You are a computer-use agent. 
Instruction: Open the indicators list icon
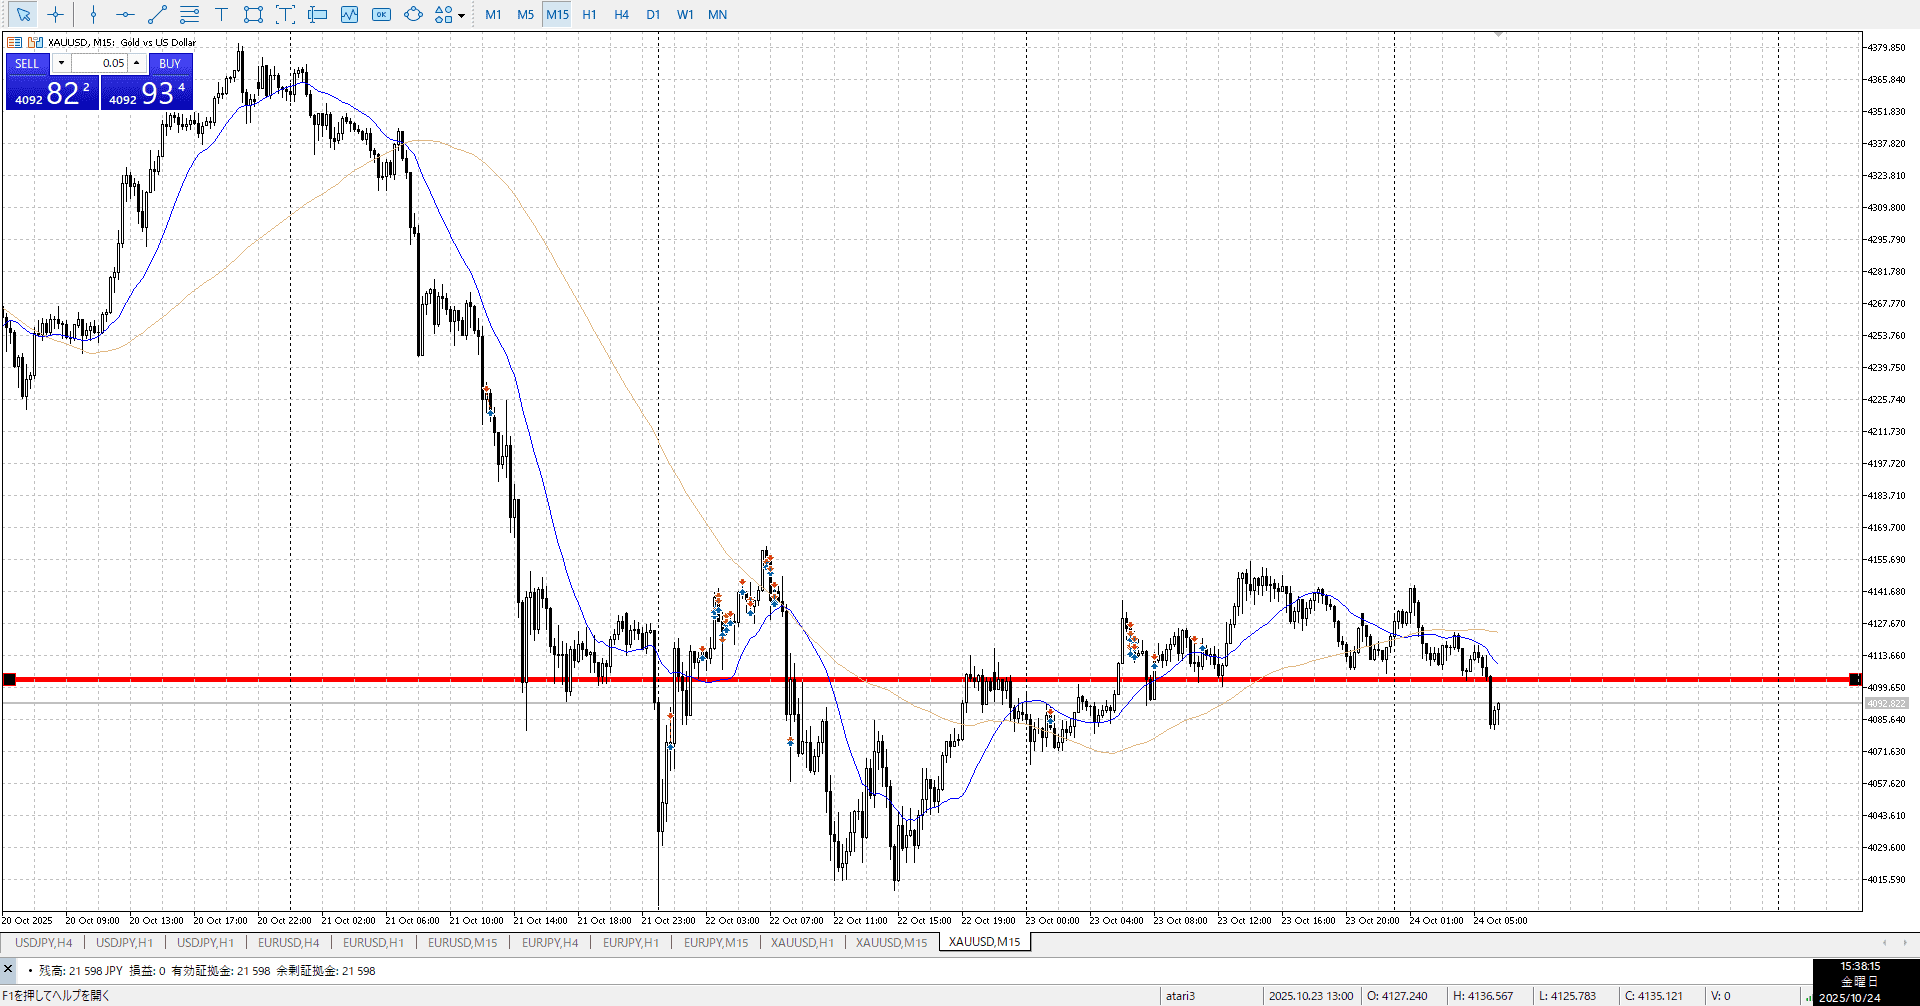click(349, 14)
